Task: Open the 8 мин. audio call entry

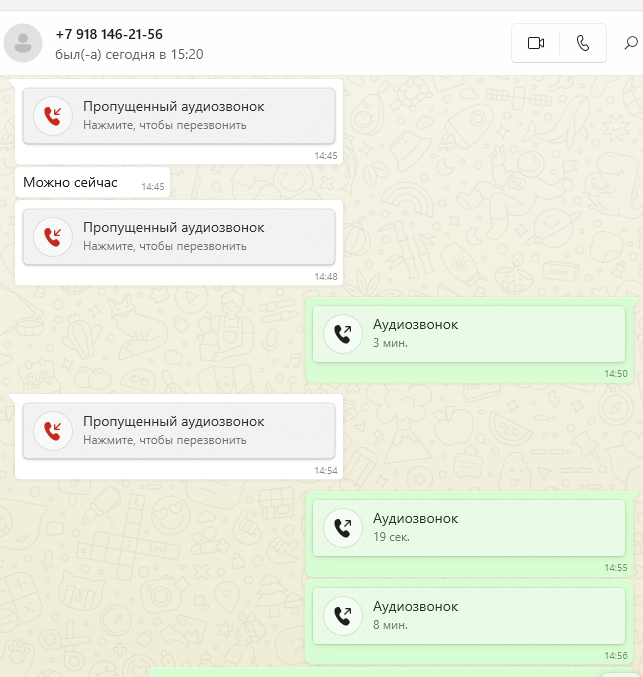Action: (x=469, y=616)
